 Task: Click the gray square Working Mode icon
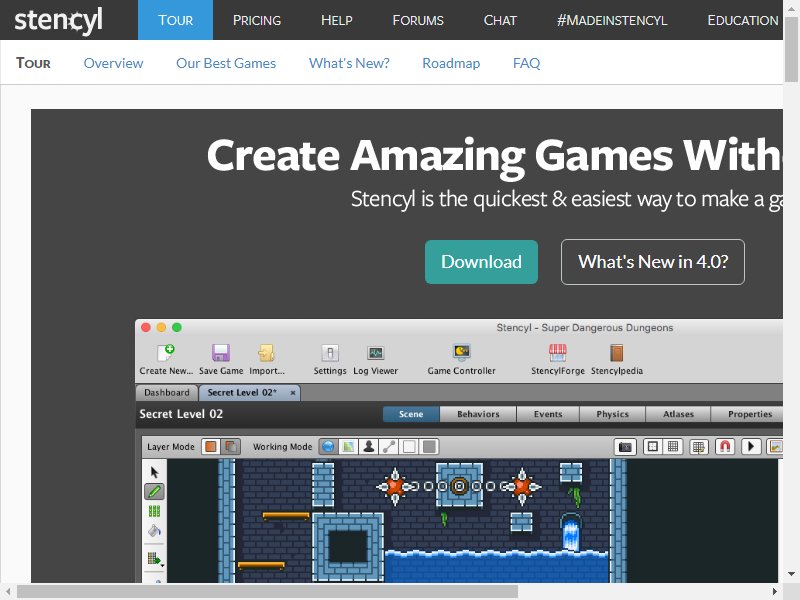430,447
